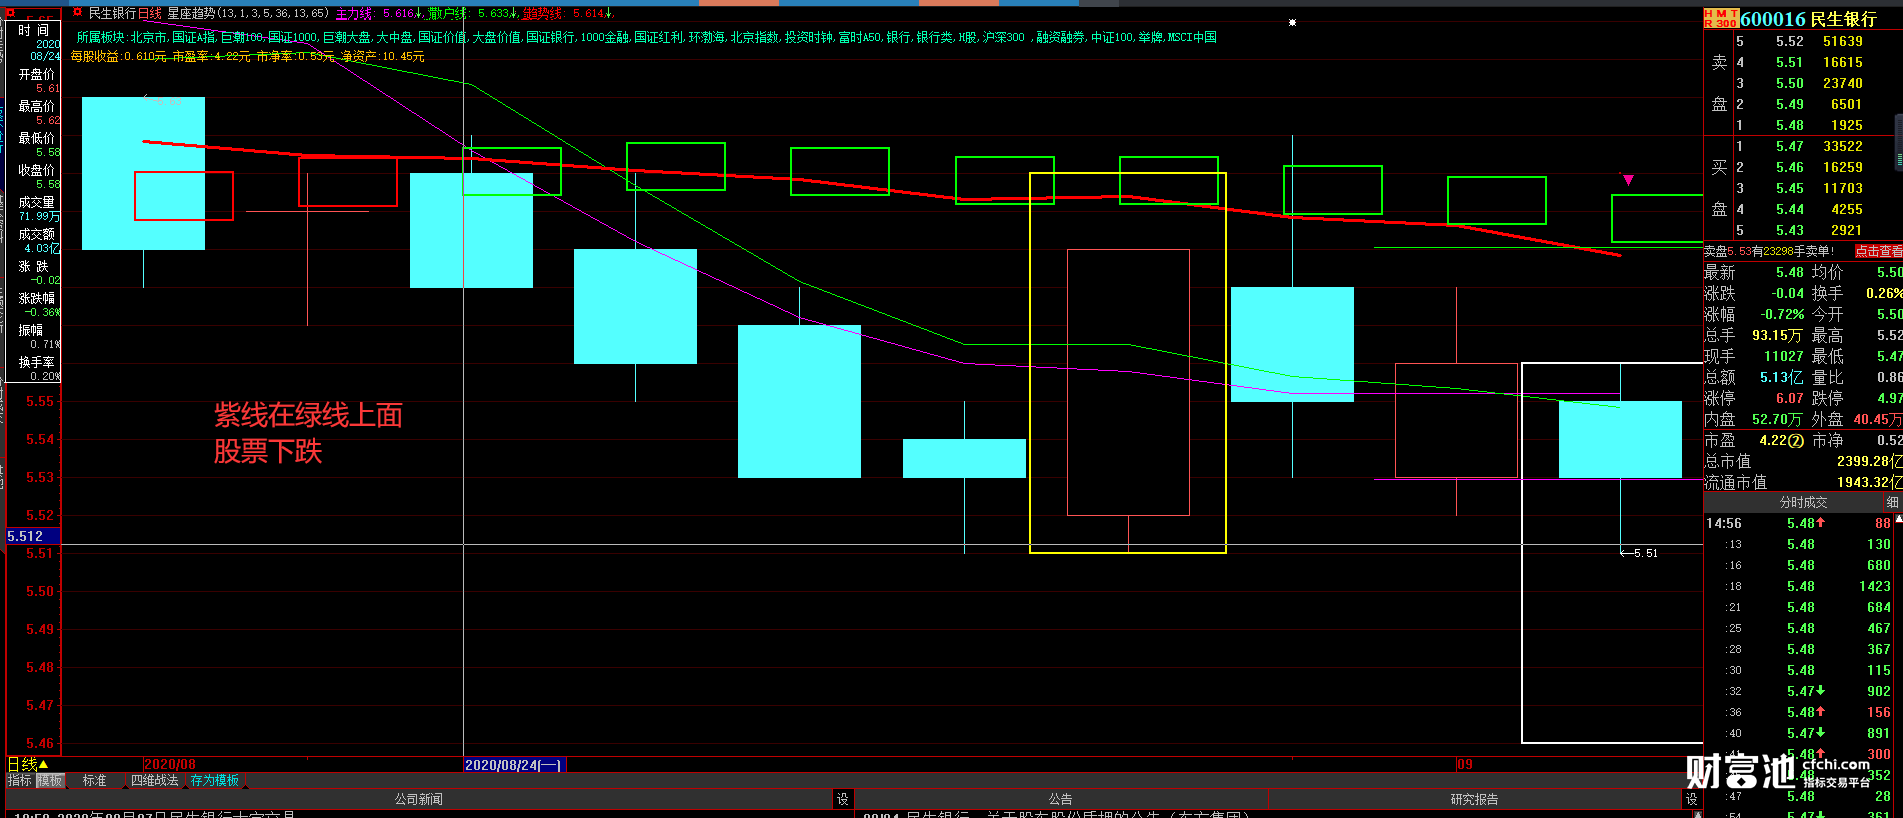Screen dimensions: 1903x818
Task: Click the 5.51 low-price label on the chart
Action: point(1645,553)
